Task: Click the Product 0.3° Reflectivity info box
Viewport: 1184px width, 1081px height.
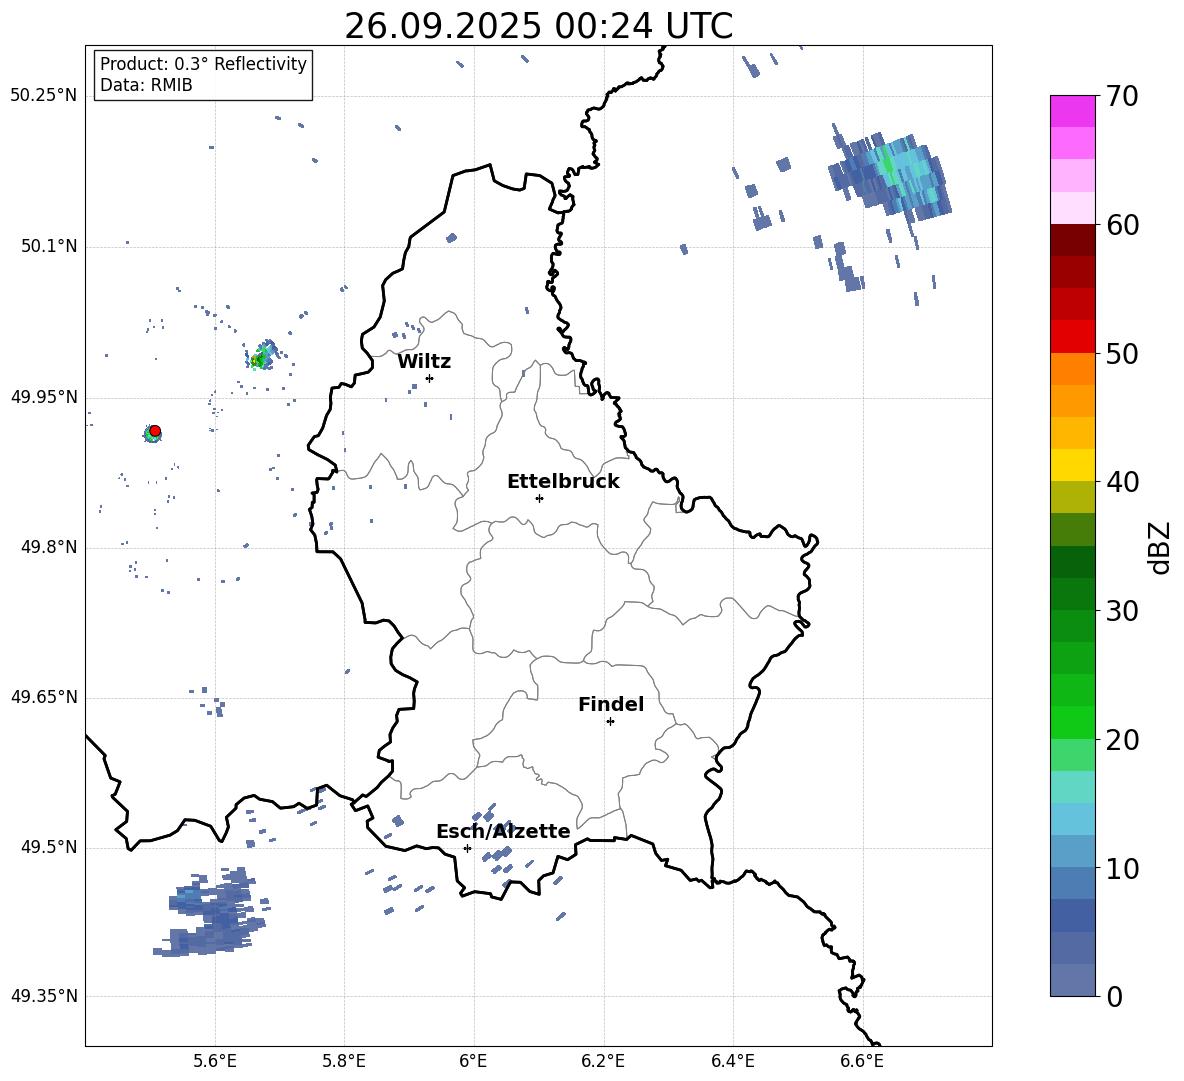Action: 203,75
